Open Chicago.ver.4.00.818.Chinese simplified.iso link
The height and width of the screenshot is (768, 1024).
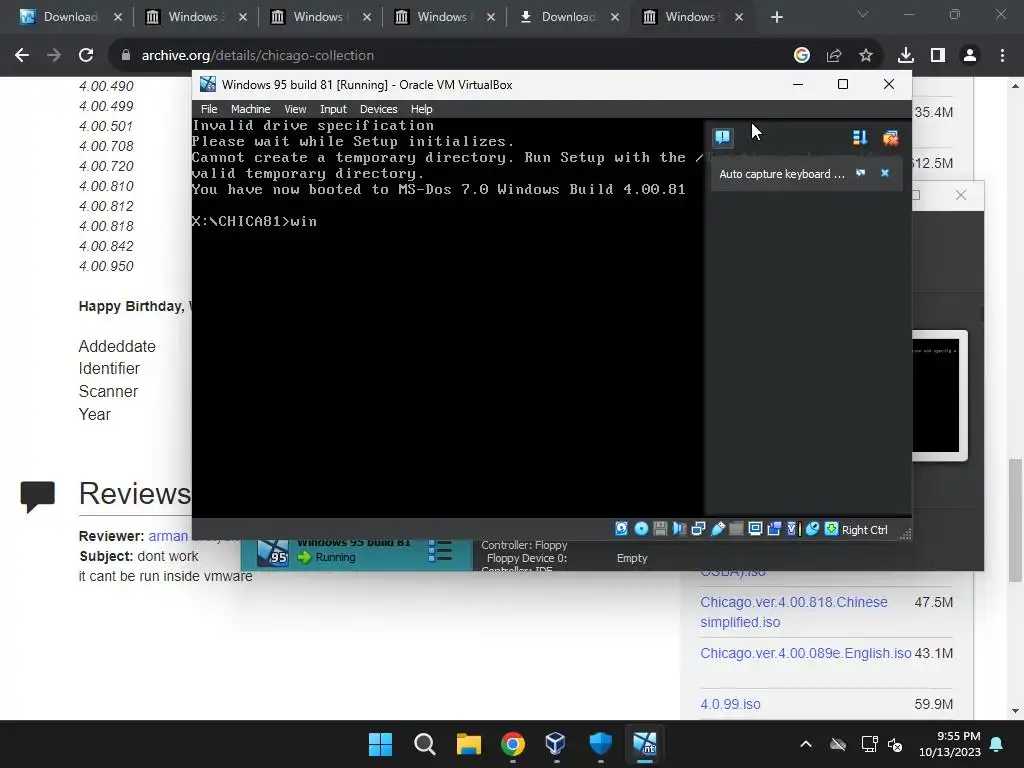(793, 612)
